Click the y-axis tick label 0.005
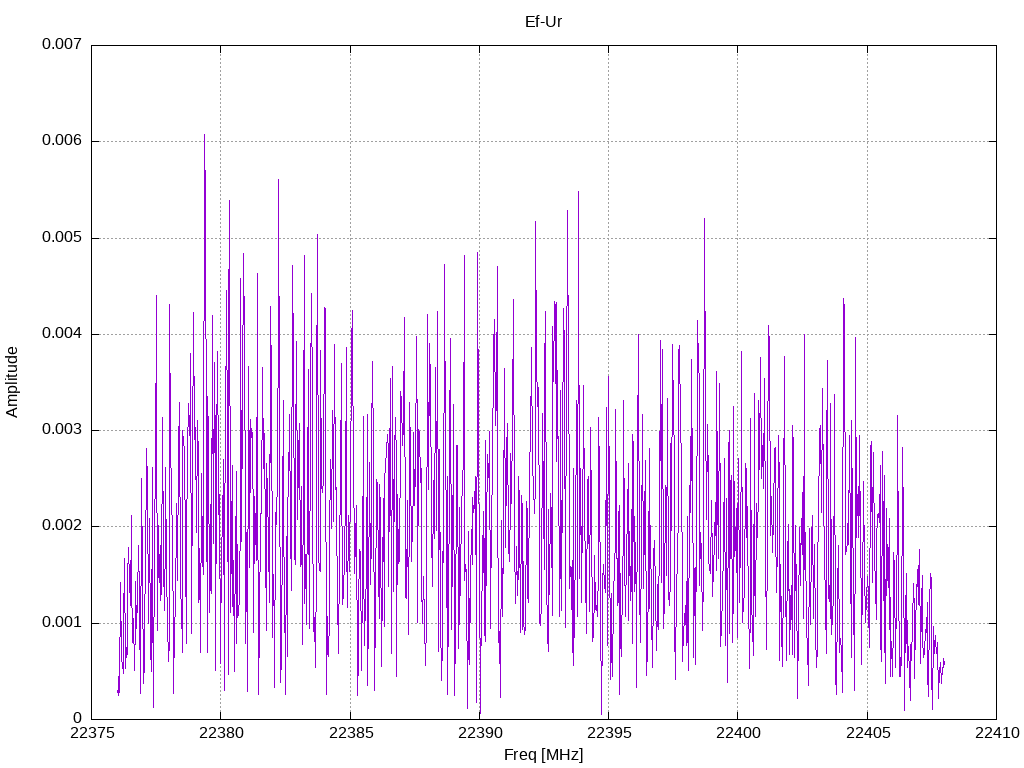The height and width of the screenshot is (768, 1024). pos(62,237)
